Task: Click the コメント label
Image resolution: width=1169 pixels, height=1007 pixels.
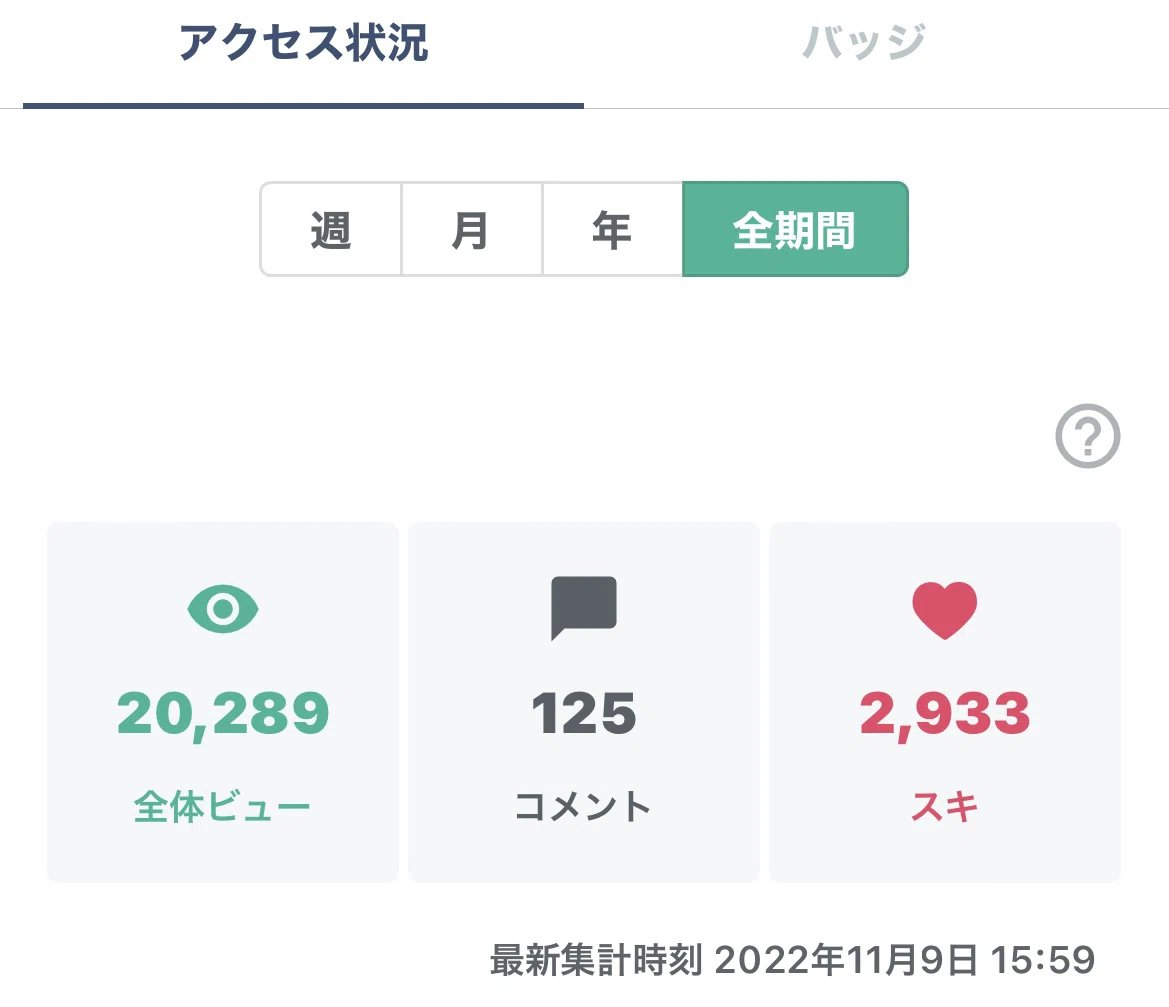Action: 583,807
